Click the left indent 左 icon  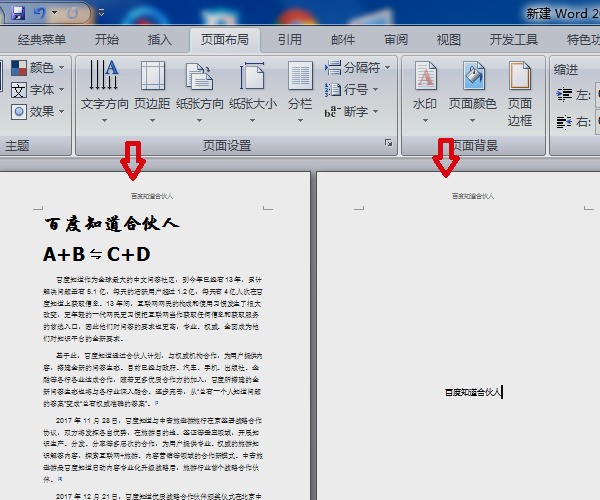tap(564, 94)
